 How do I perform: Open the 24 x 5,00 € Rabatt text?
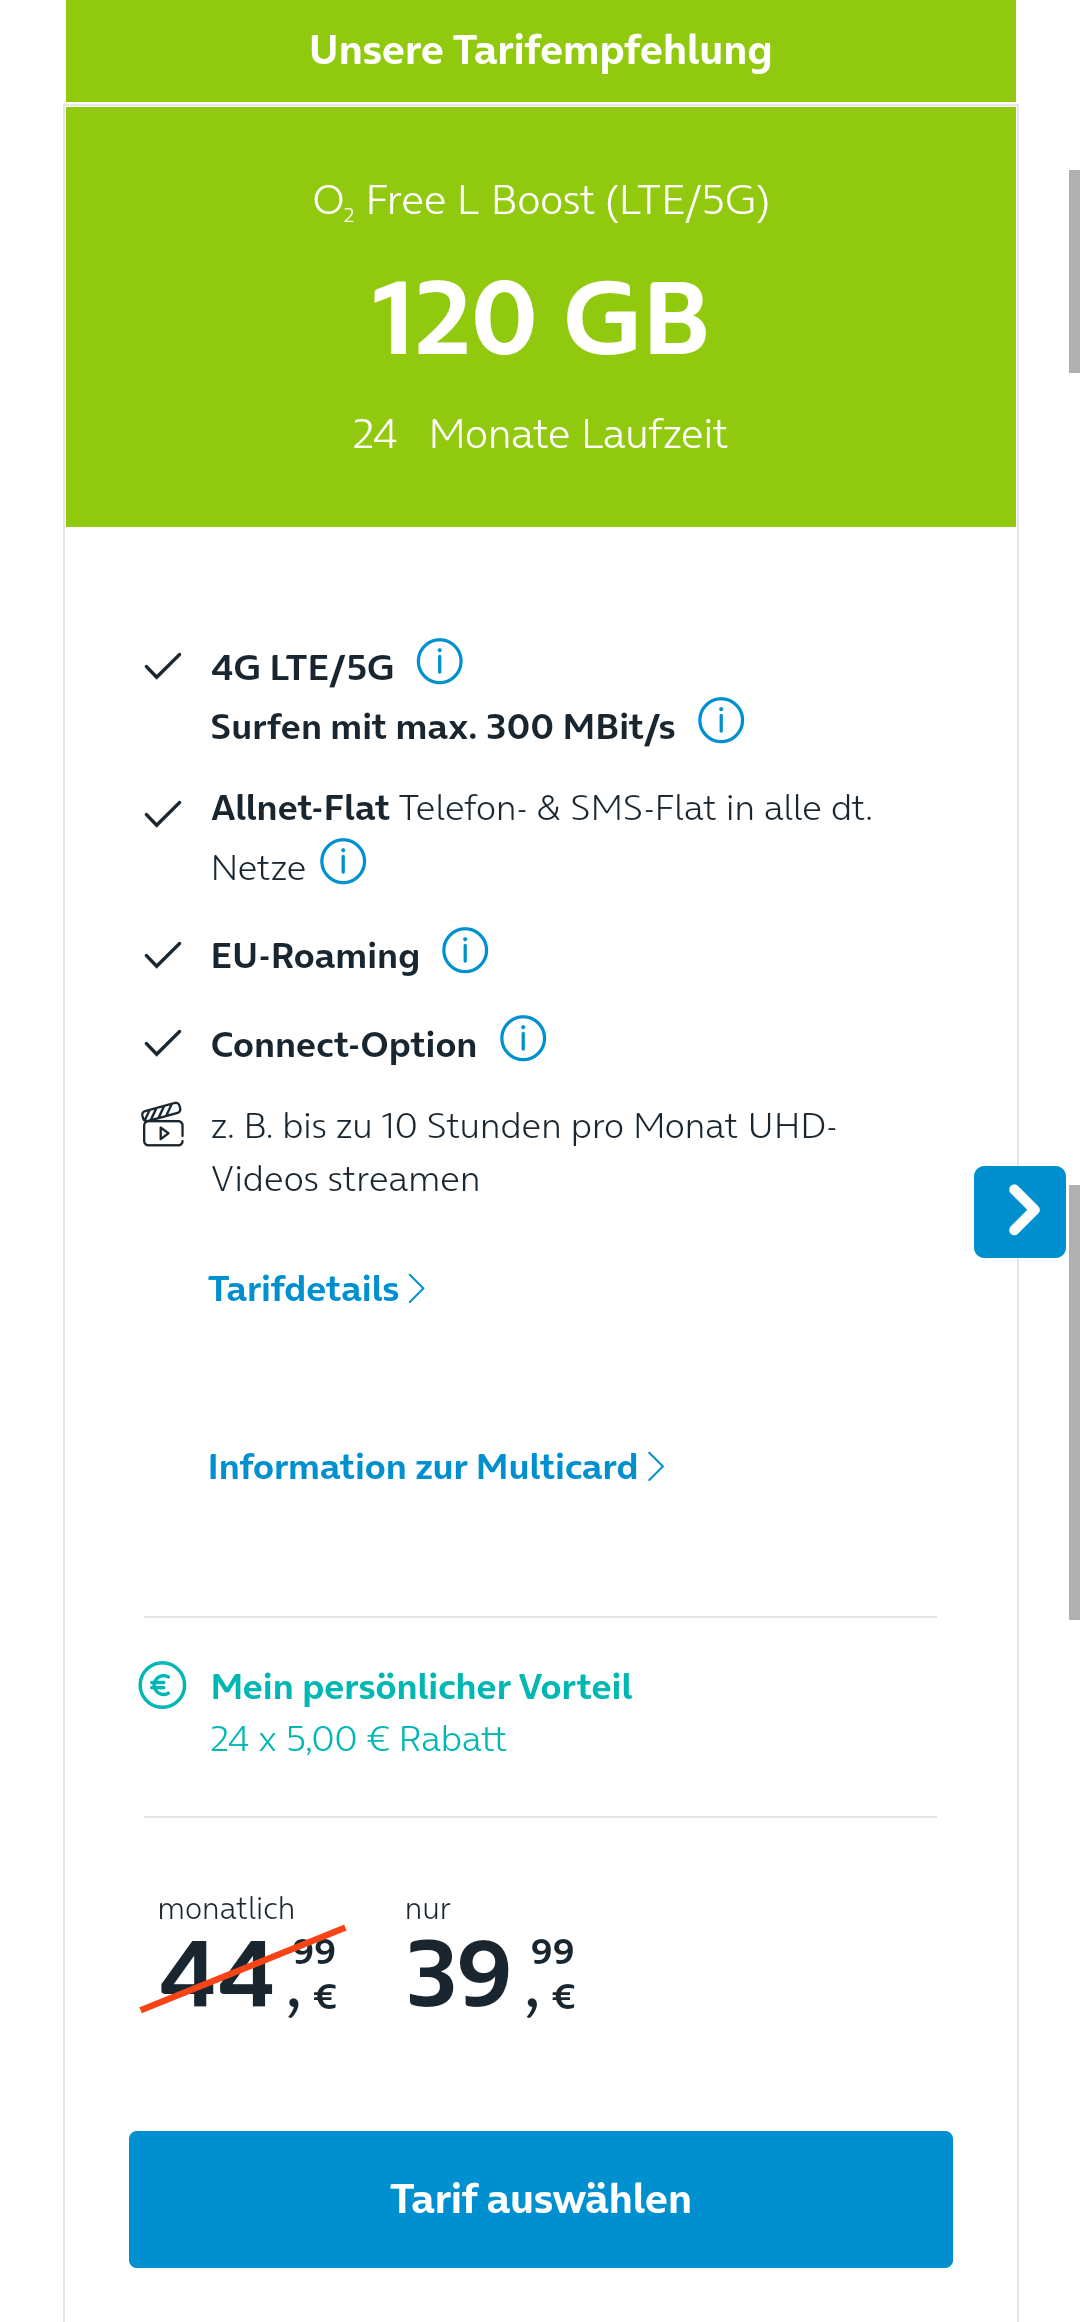tap(358, 1740)
